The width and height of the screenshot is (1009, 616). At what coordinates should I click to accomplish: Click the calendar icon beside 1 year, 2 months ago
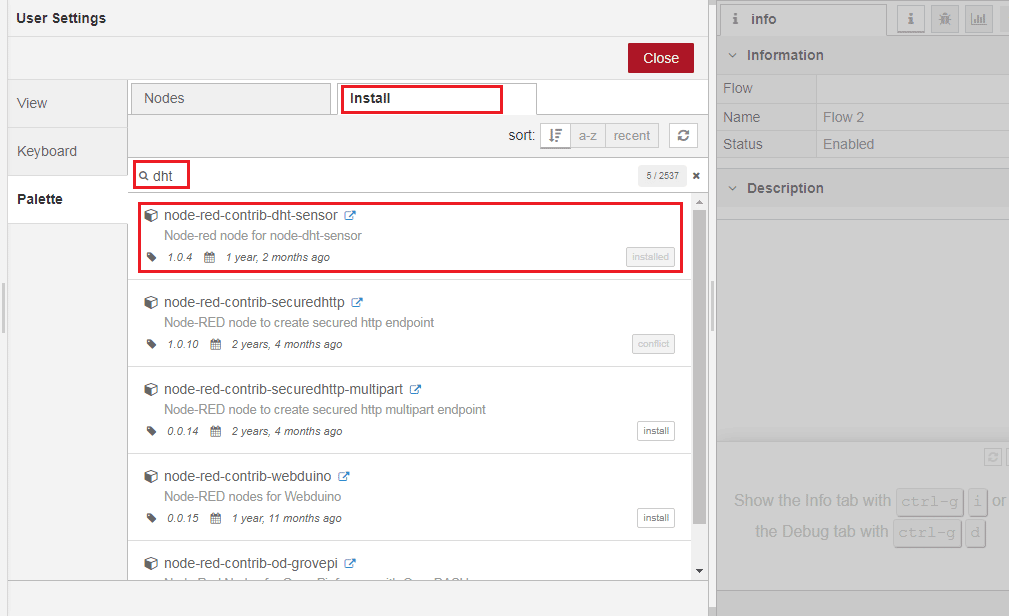[210, 257]
